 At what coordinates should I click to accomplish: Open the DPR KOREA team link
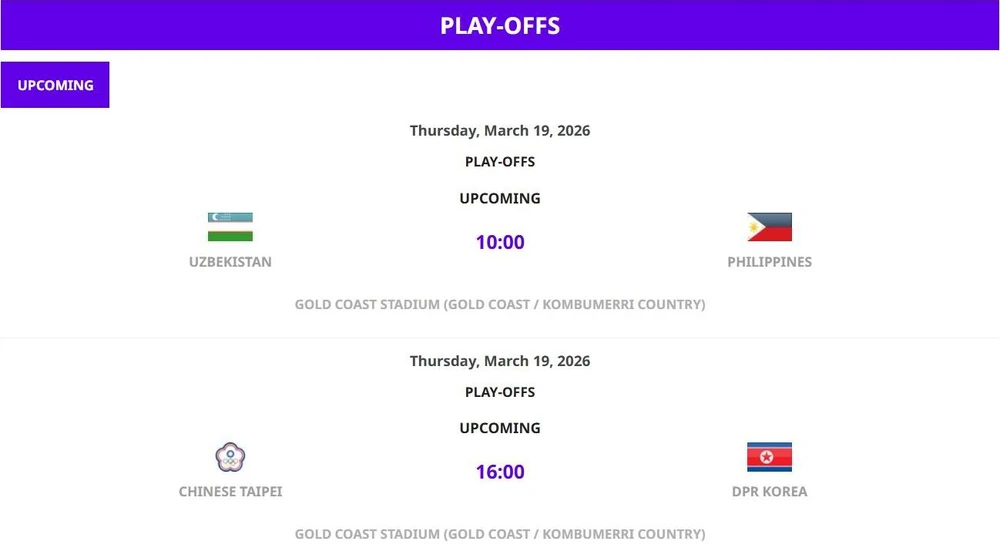769,492
